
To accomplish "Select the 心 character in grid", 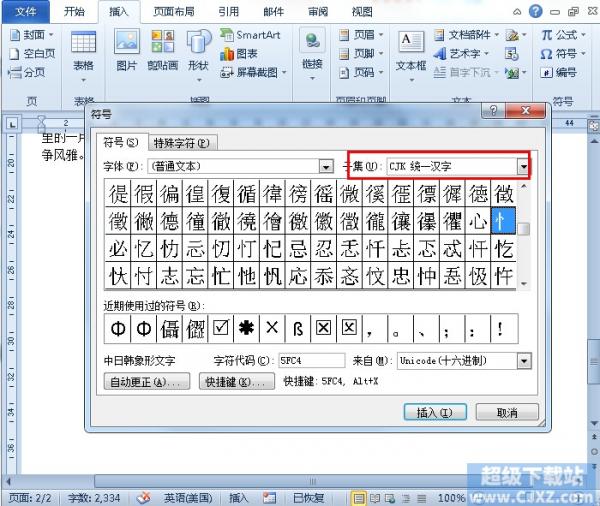I will (x=478, y=221).
